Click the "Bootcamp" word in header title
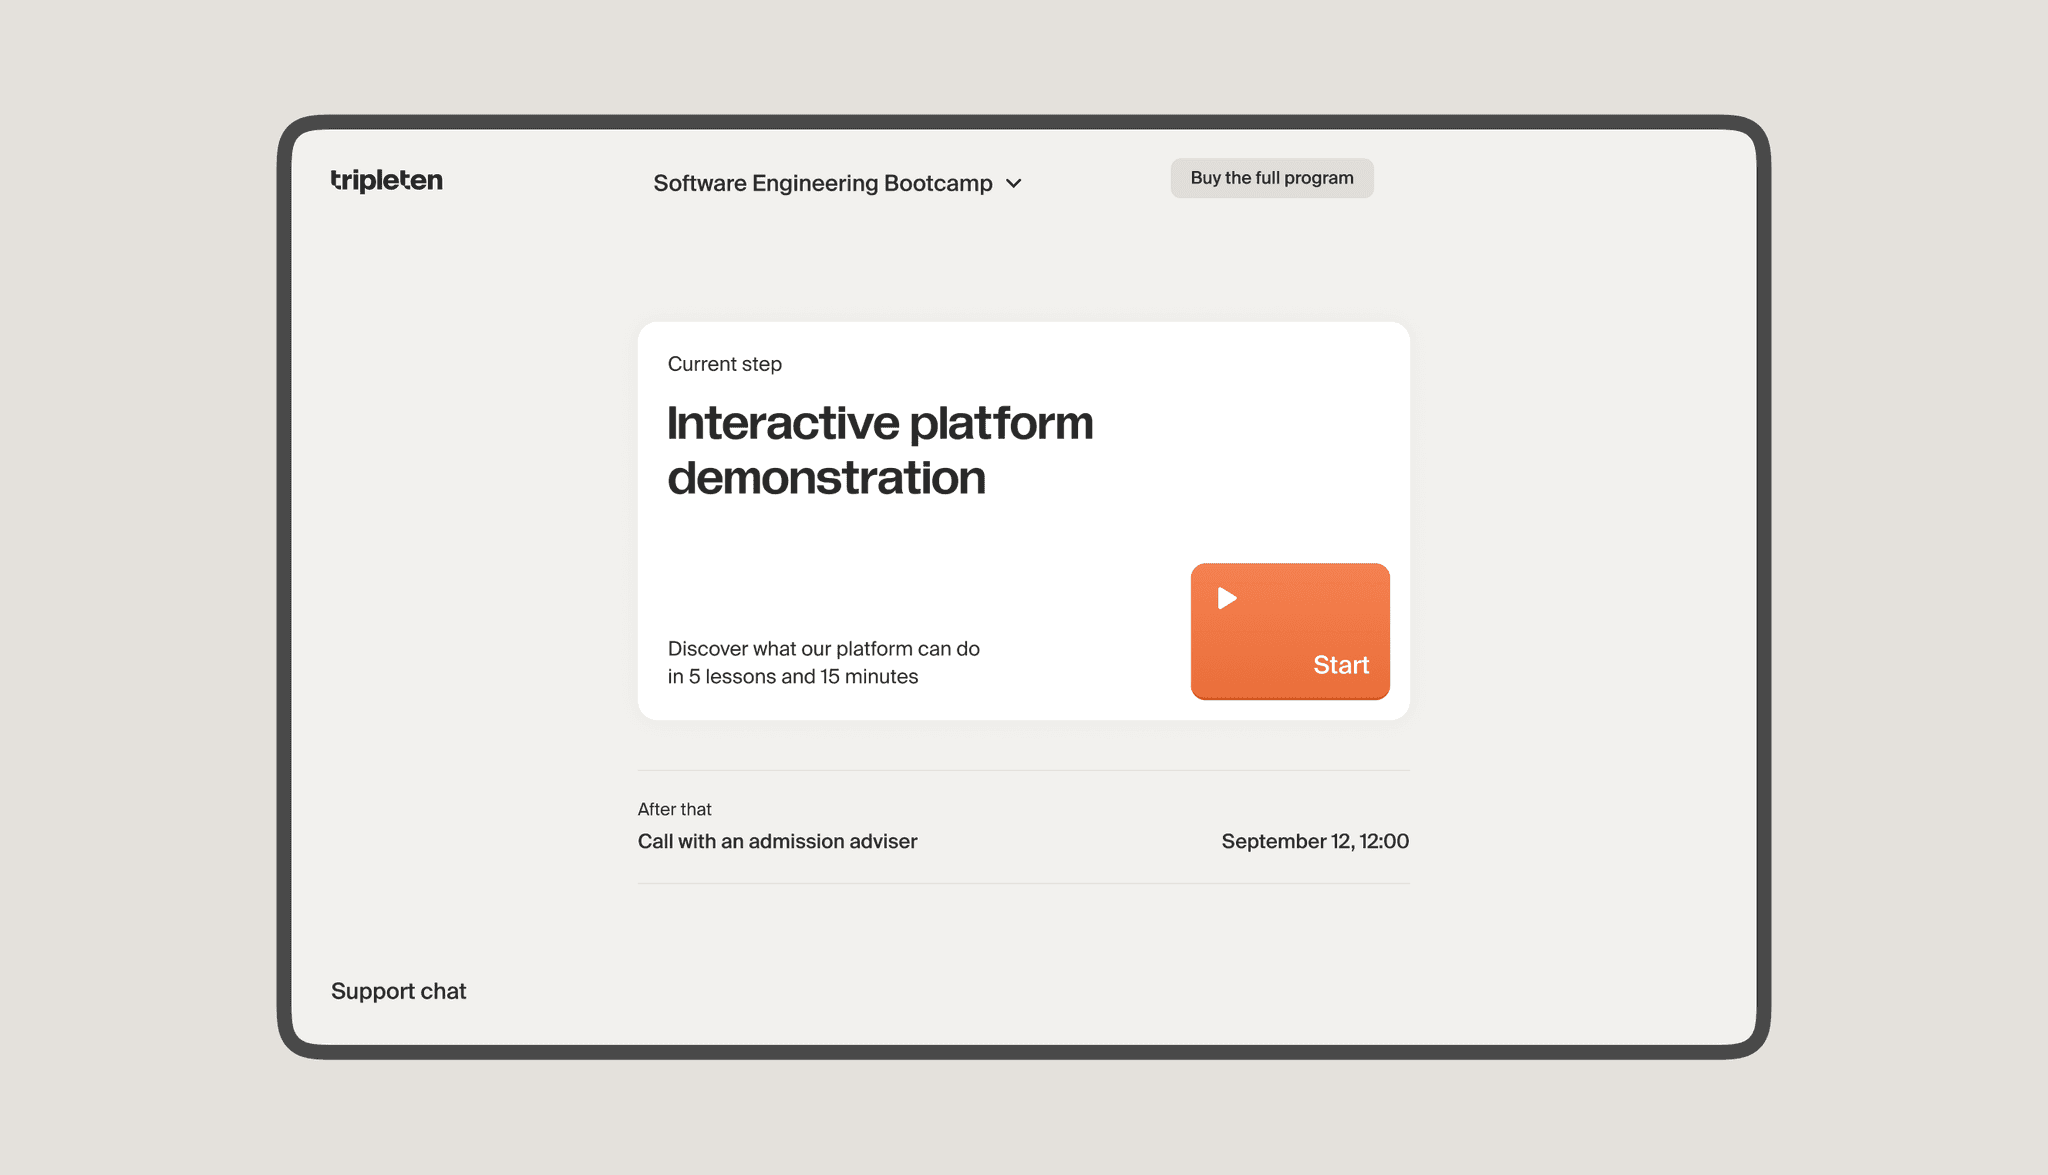 coord(938,184)
